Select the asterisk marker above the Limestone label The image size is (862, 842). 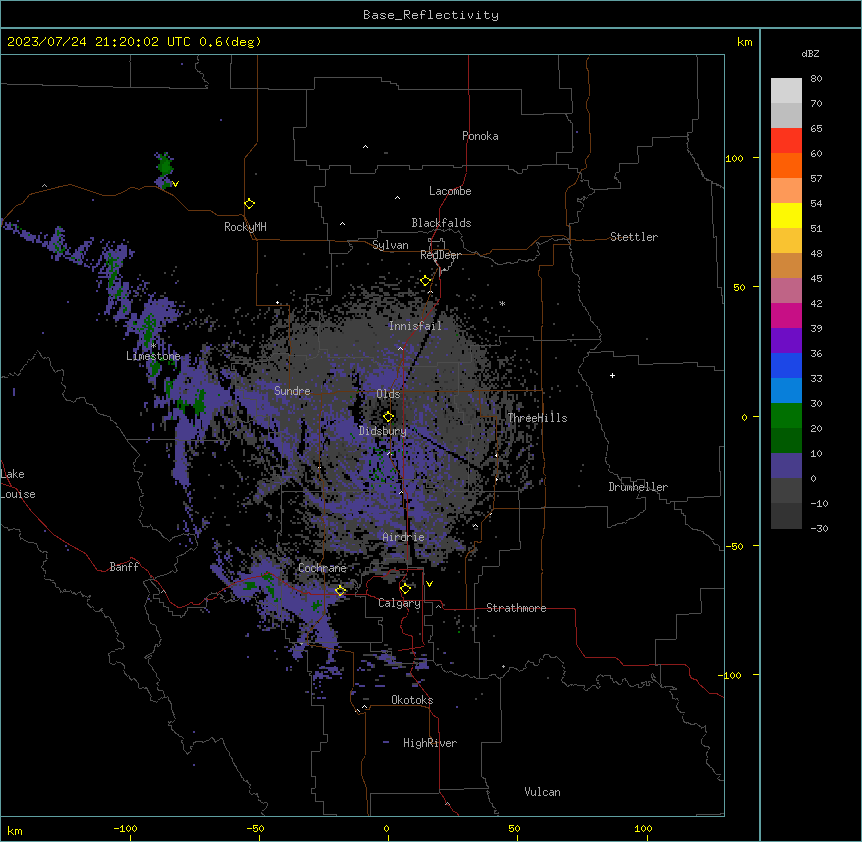pyautogui.click(x=154, y=346)
